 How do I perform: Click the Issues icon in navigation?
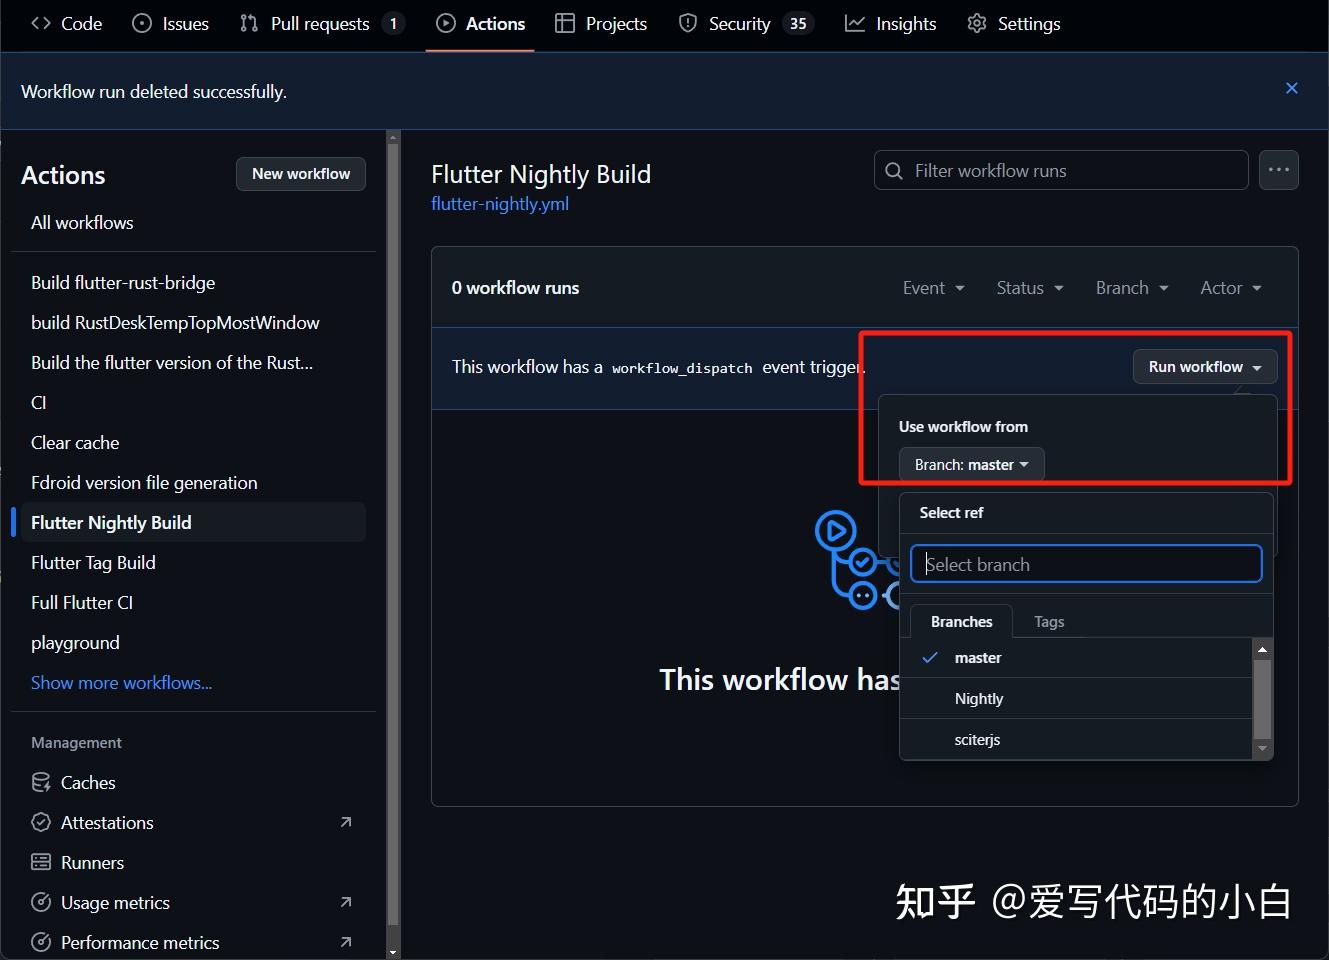pyautogui.click(x=140, y=23)
